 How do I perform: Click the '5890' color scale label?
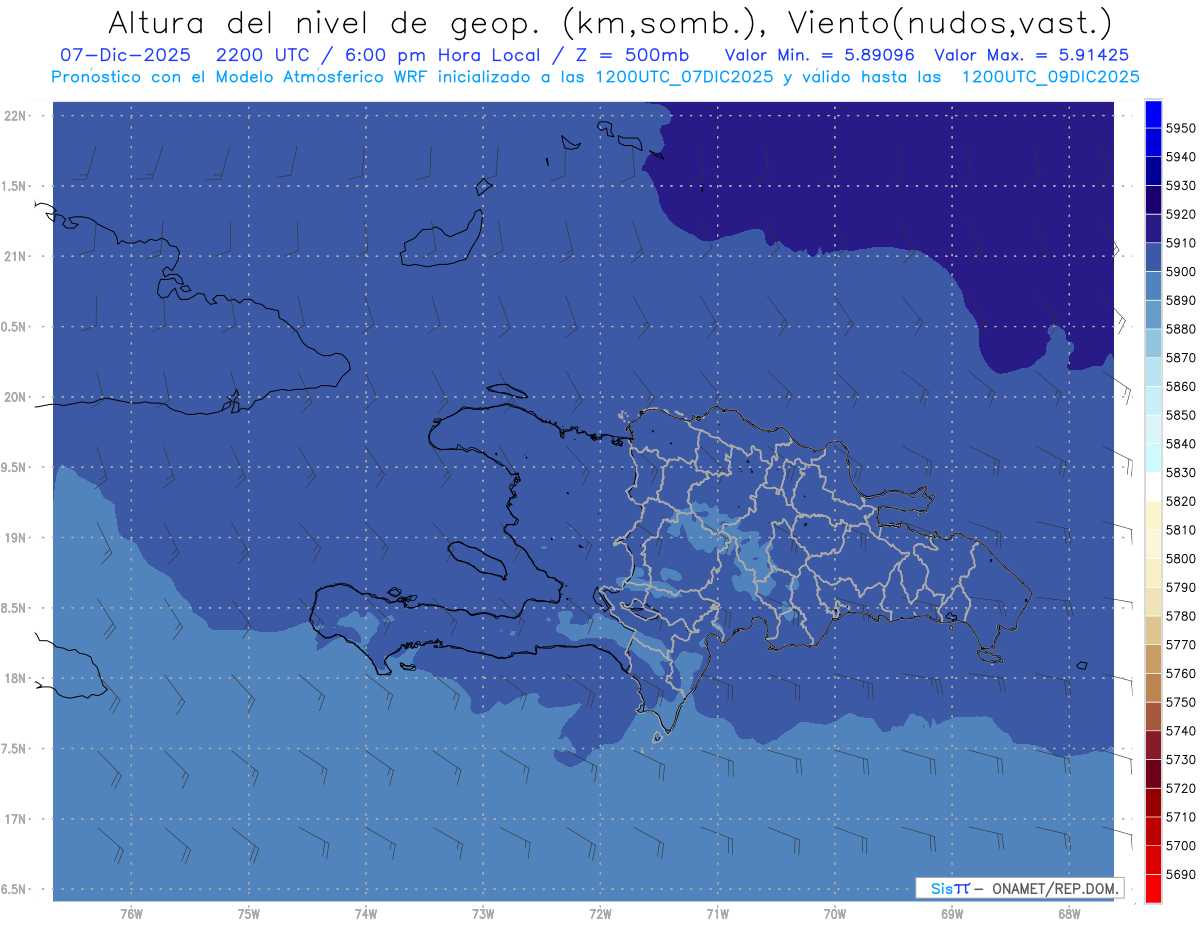click(1181, 300)
